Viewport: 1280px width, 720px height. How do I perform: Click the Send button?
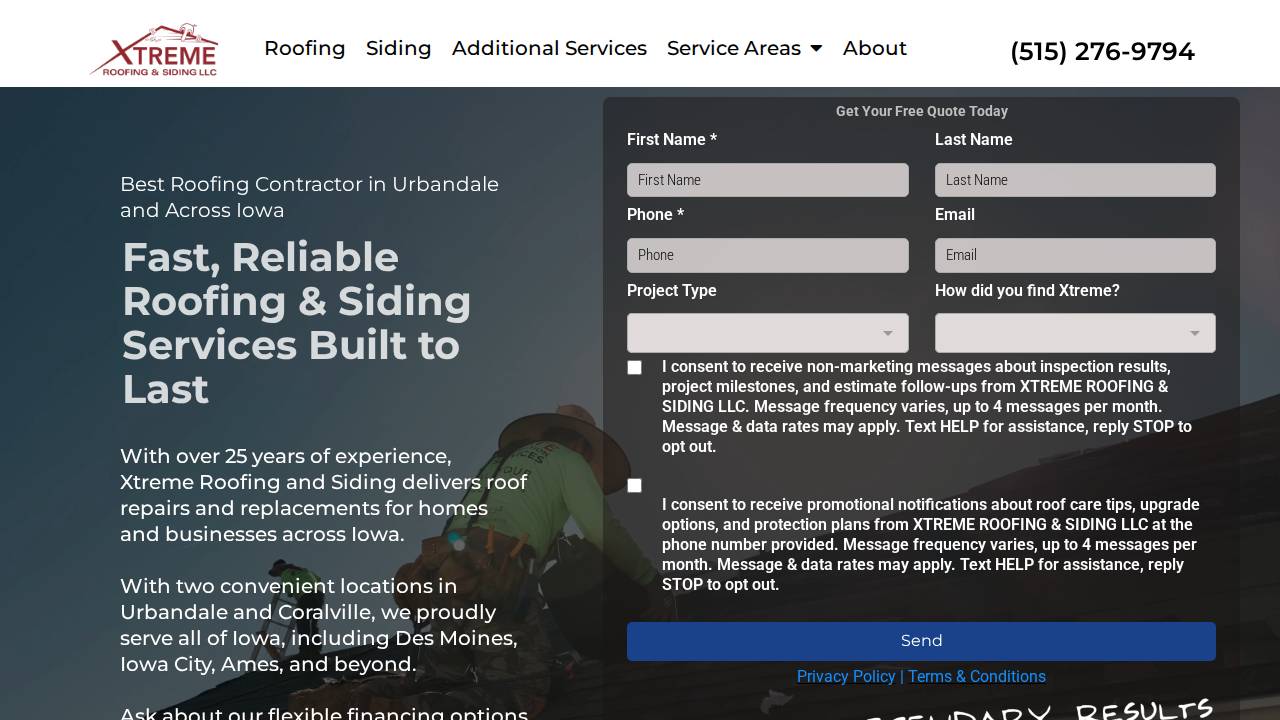click(921, 641)
